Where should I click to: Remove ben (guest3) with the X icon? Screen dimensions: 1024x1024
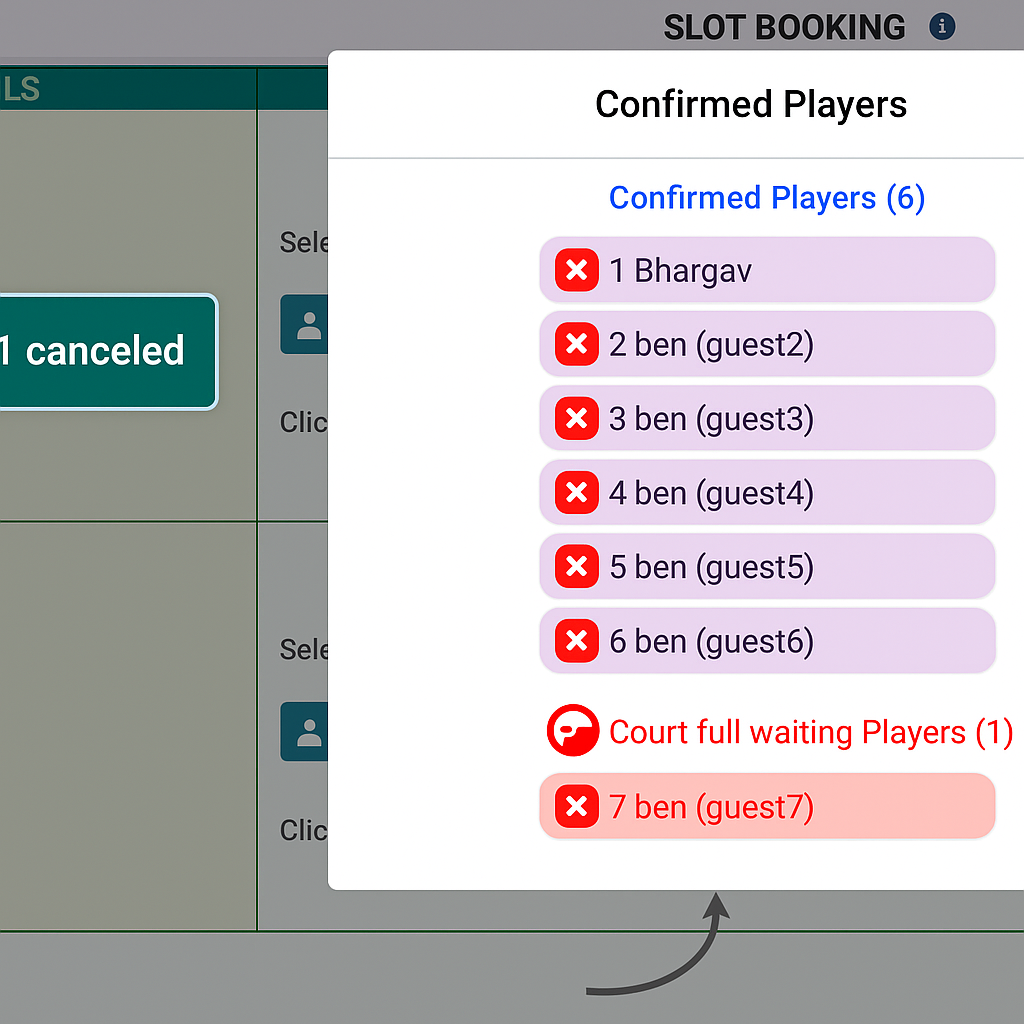pyautogui.click(x=576, y=418)
